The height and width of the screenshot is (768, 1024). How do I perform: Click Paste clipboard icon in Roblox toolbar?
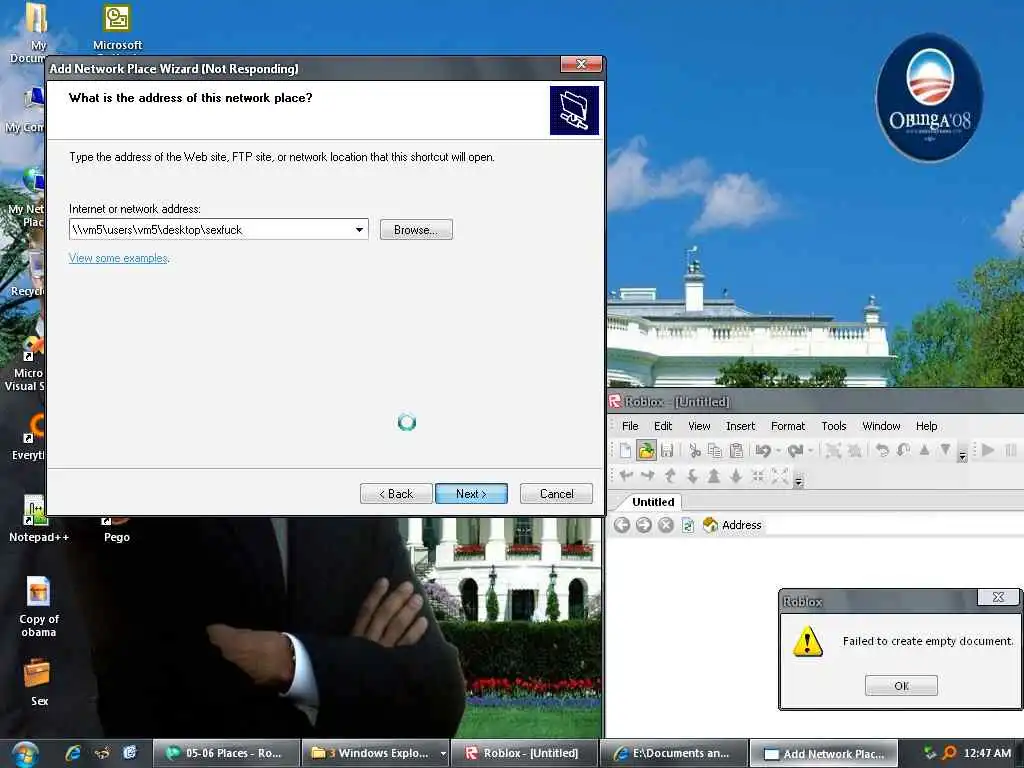pyautogui.click(x=736, y=450)
